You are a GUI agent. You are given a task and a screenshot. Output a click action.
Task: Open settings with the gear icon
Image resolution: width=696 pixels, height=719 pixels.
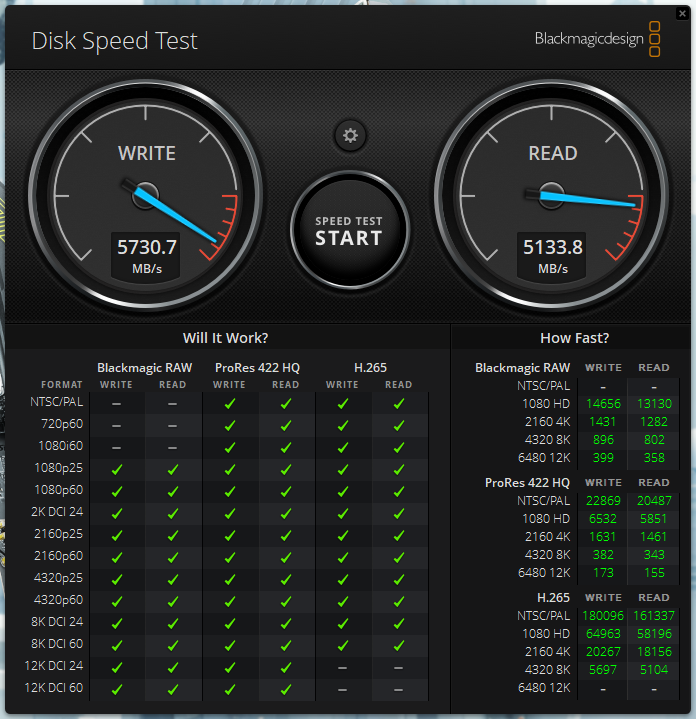350,136
